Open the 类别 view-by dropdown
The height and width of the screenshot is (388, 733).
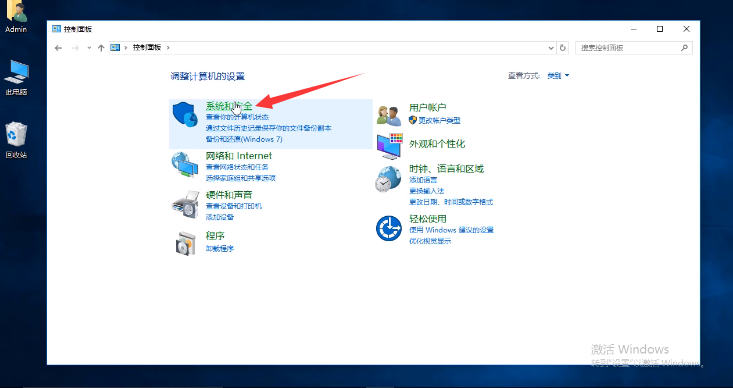[558, 76]
